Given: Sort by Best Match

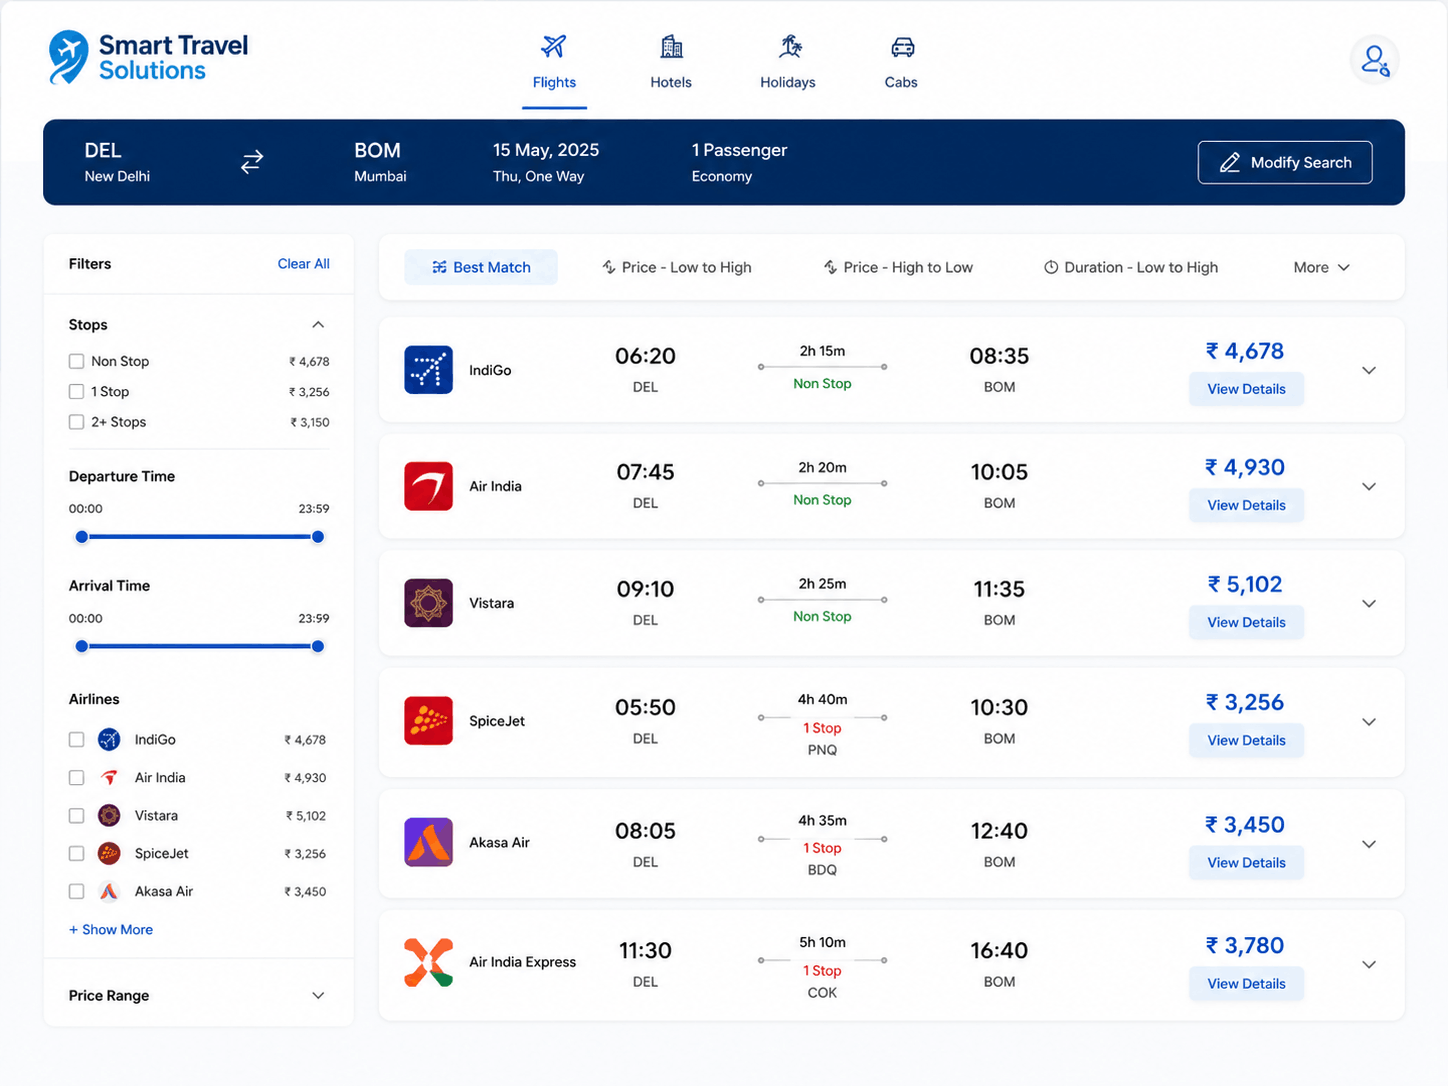Looking at the screenshot, I should 481,268.
